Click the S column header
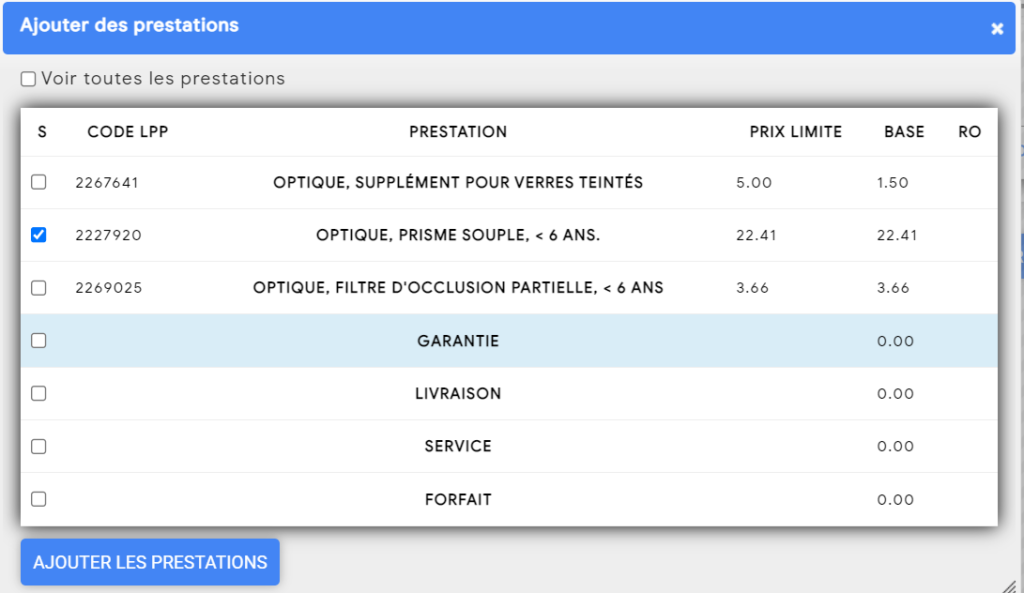 pos(42,132)
